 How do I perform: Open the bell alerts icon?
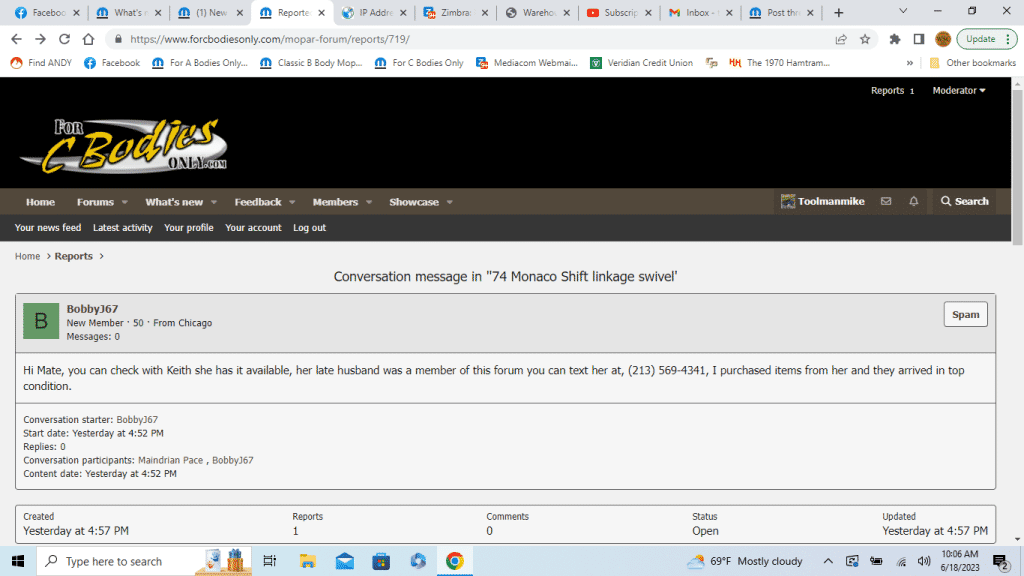pos(913,202)
